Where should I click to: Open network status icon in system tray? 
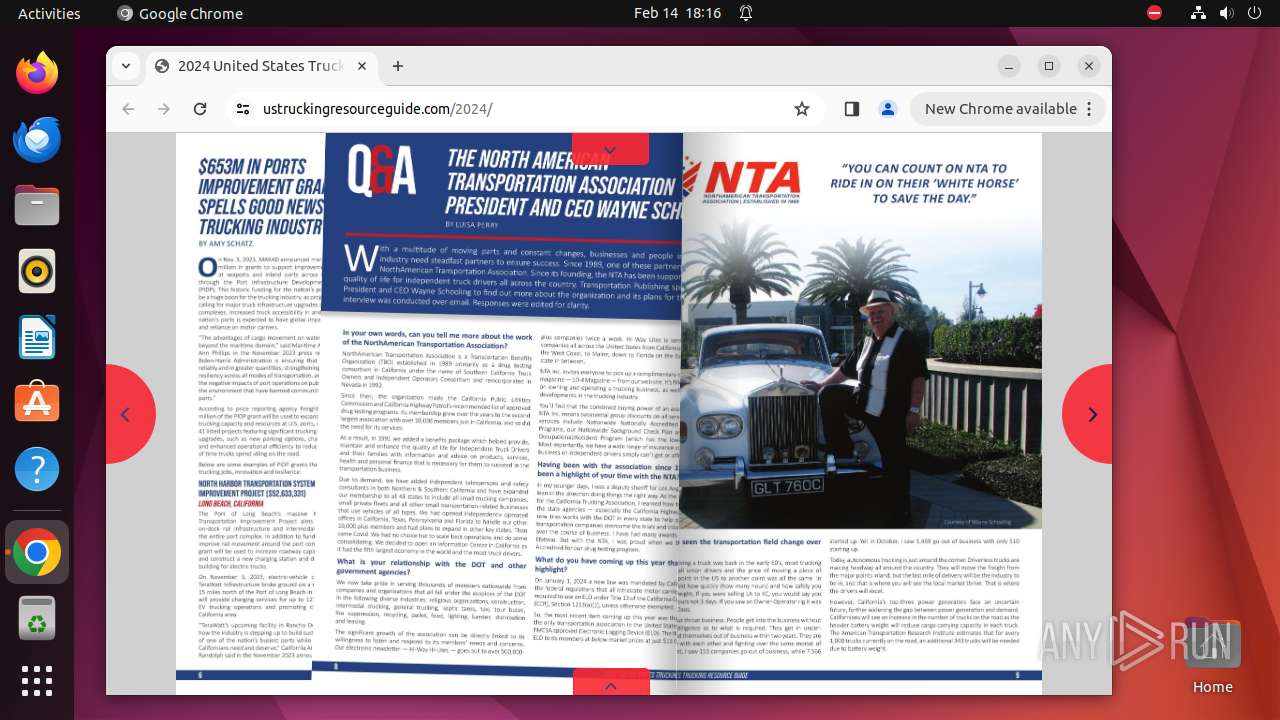tap(1199, 13)
